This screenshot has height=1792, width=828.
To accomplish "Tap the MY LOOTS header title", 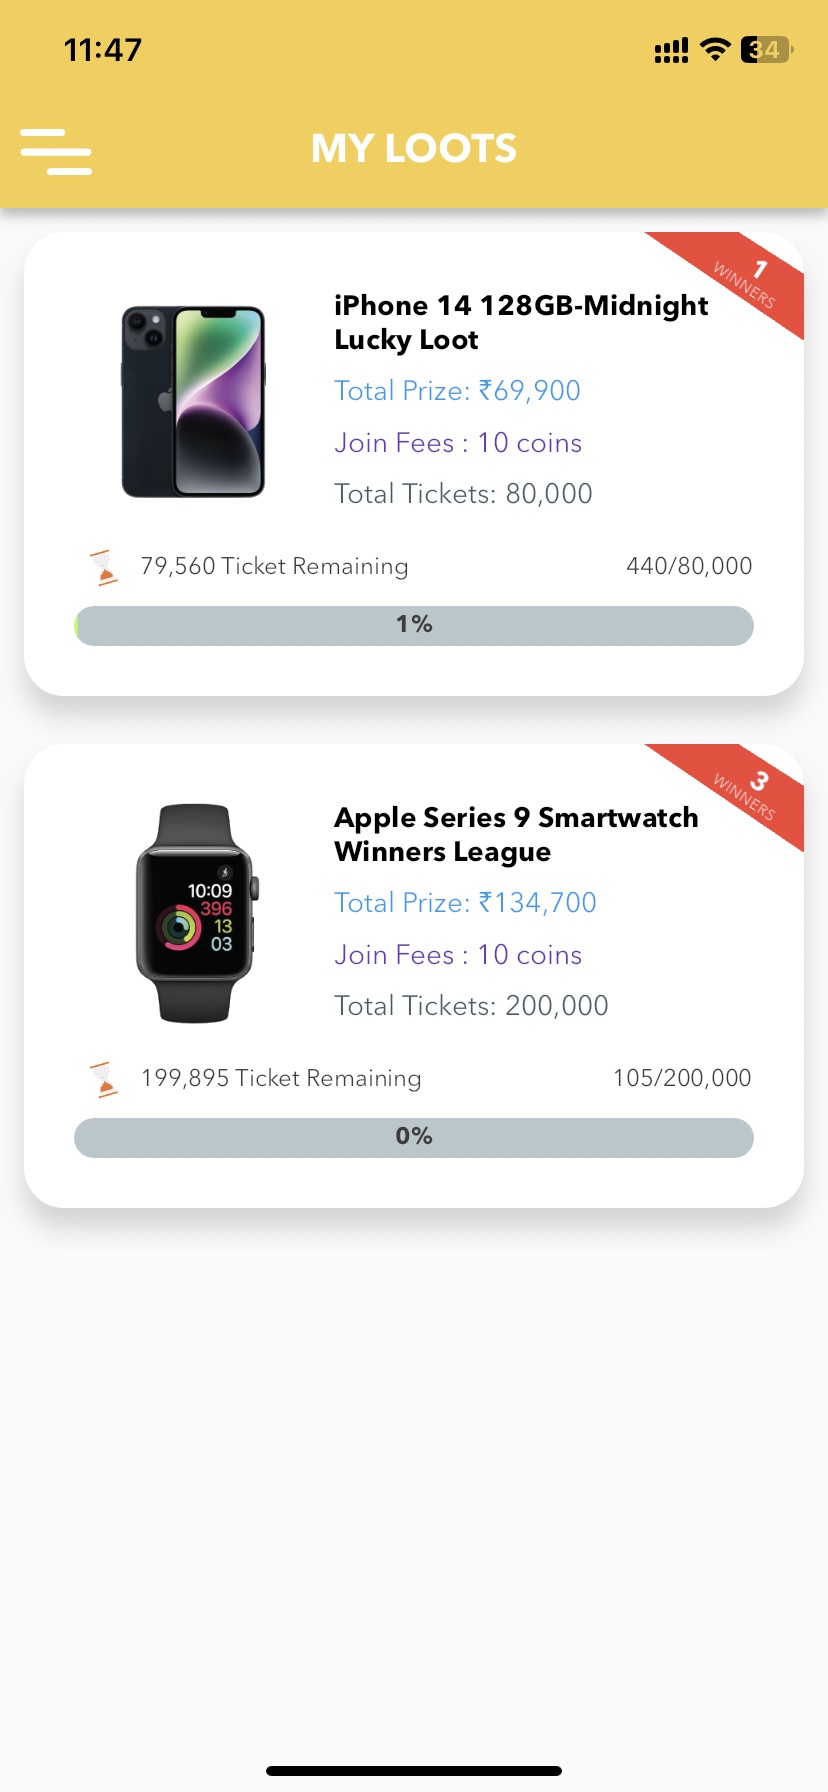I will pyautogui.click(x=414, y=149).
